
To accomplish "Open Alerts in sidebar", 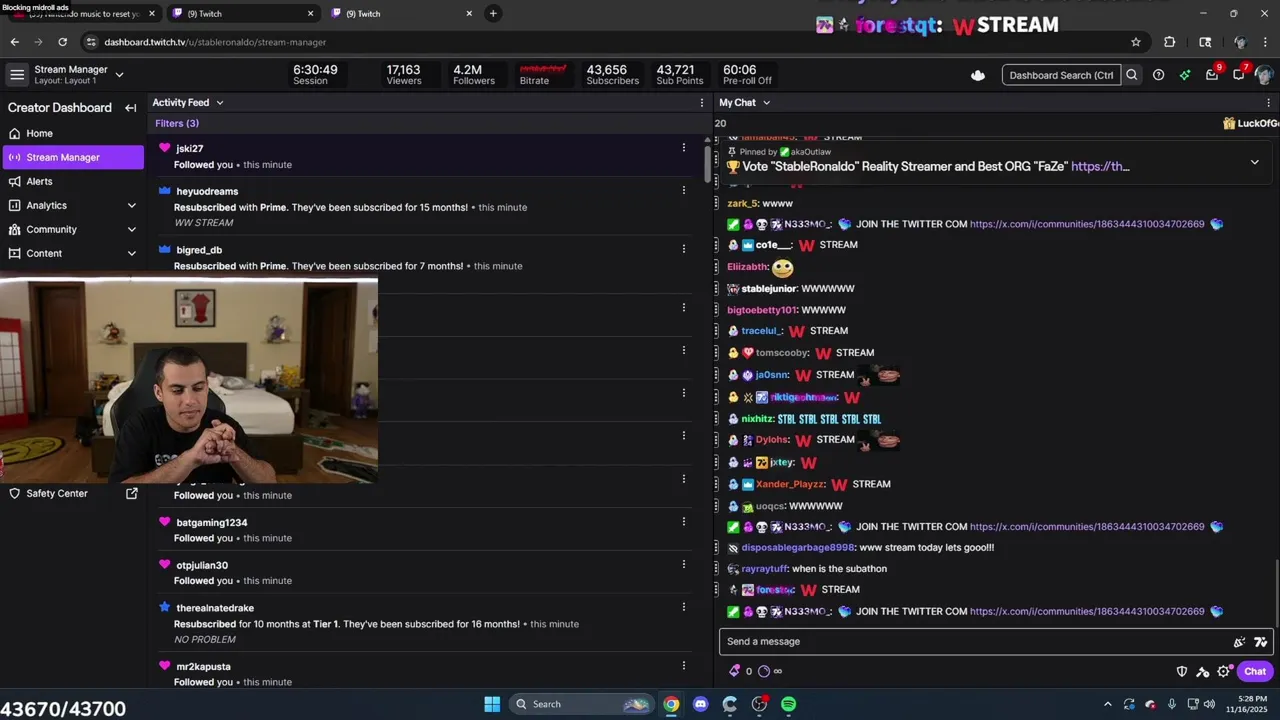I will 72,181.
